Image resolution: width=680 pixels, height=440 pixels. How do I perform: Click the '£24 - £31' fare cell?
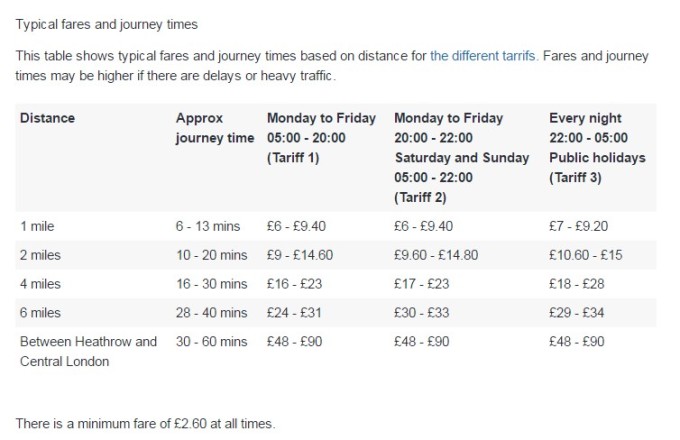click(294, 313)
